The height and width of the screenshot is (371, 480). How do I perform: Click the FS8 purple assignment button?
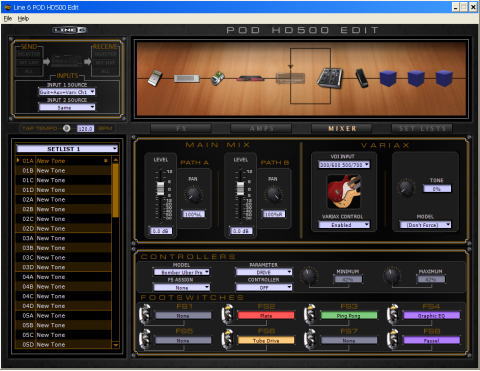click(x=431, y=340)
